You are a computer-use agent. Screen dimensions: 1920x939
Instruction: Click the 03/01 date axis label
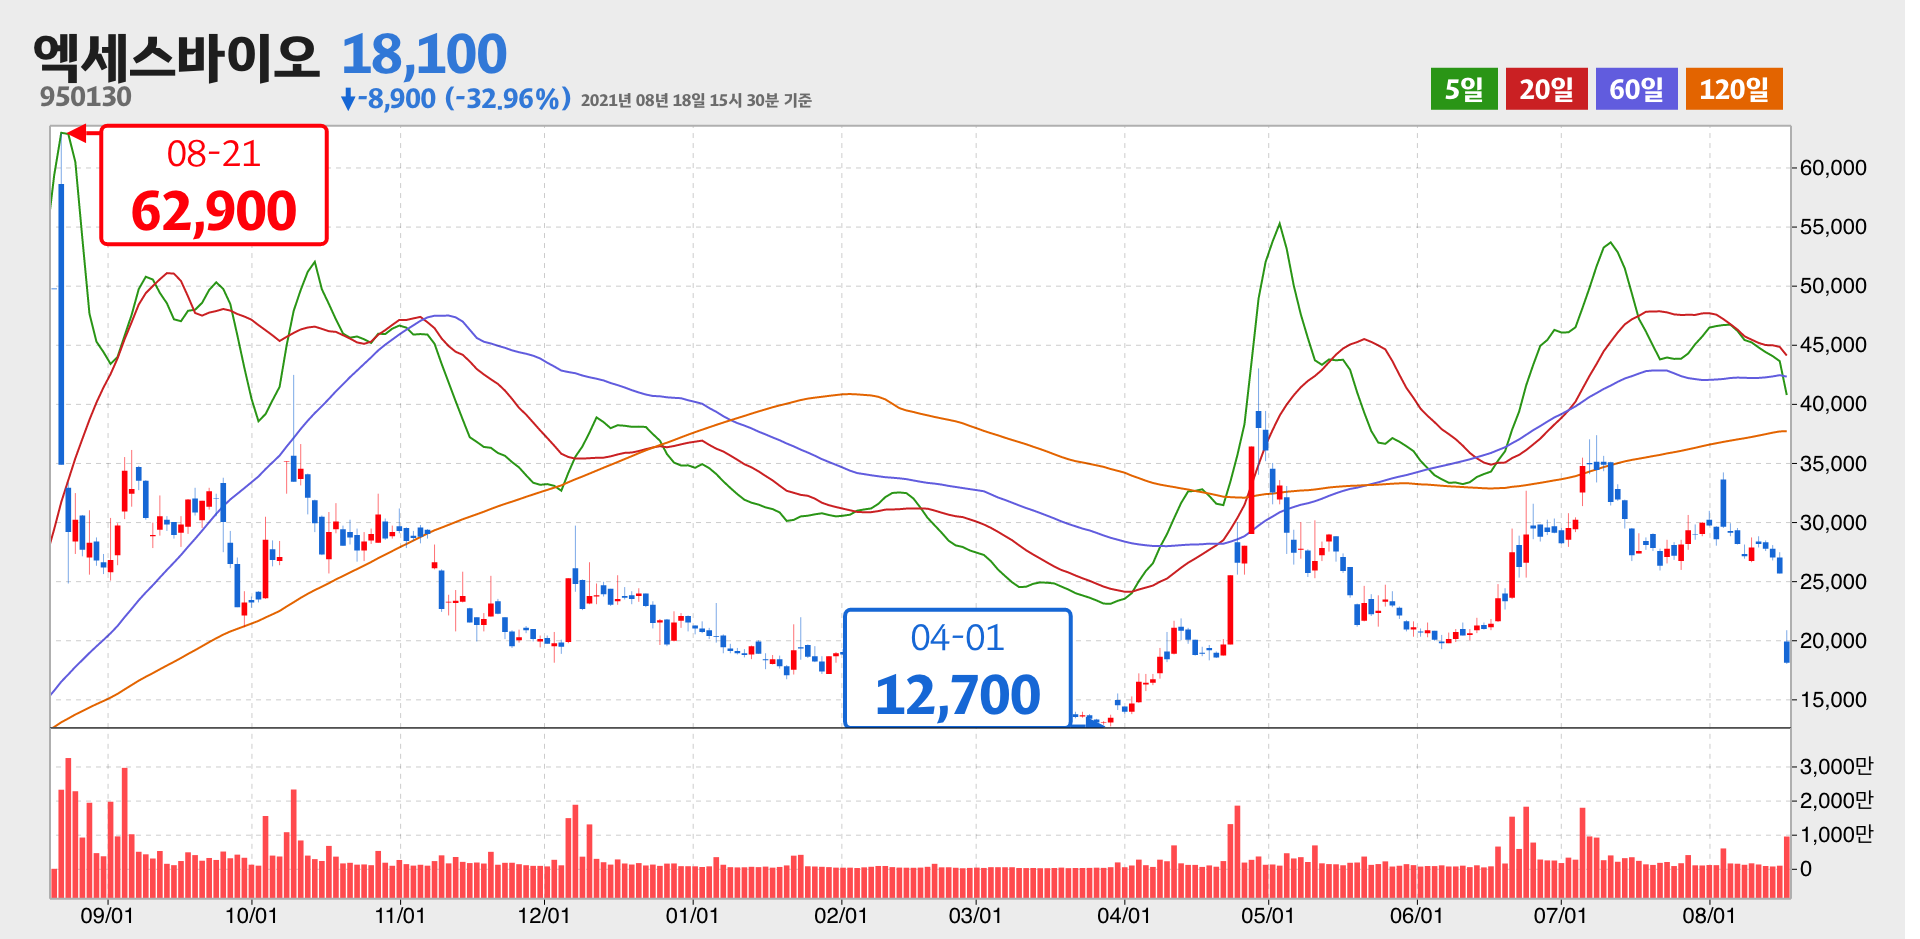pos(975,916)
